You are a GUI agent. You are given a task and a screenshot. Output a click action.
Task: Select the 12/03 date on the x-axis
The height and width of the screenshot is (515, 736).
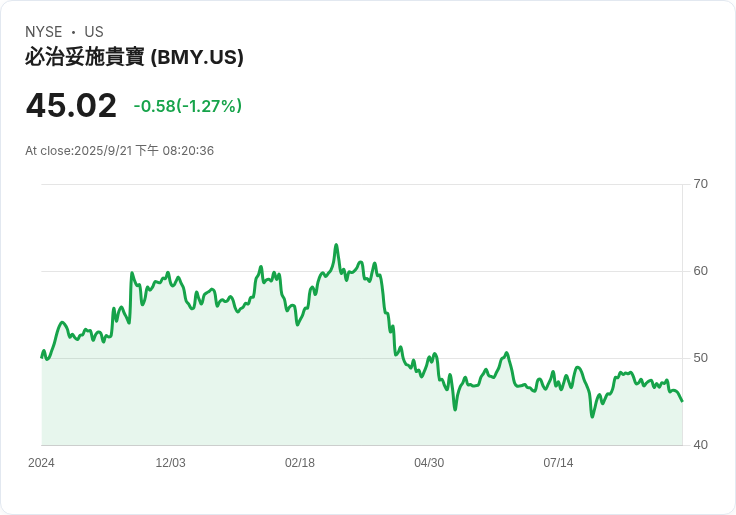pos(170,463)
